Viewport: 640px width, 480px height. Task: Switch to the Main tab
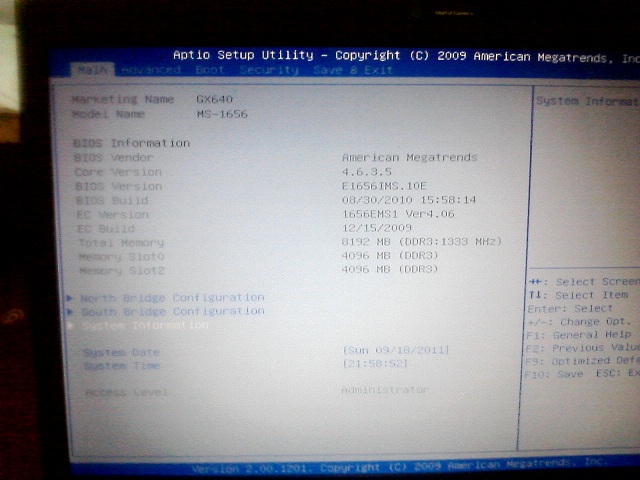(92, 69)
